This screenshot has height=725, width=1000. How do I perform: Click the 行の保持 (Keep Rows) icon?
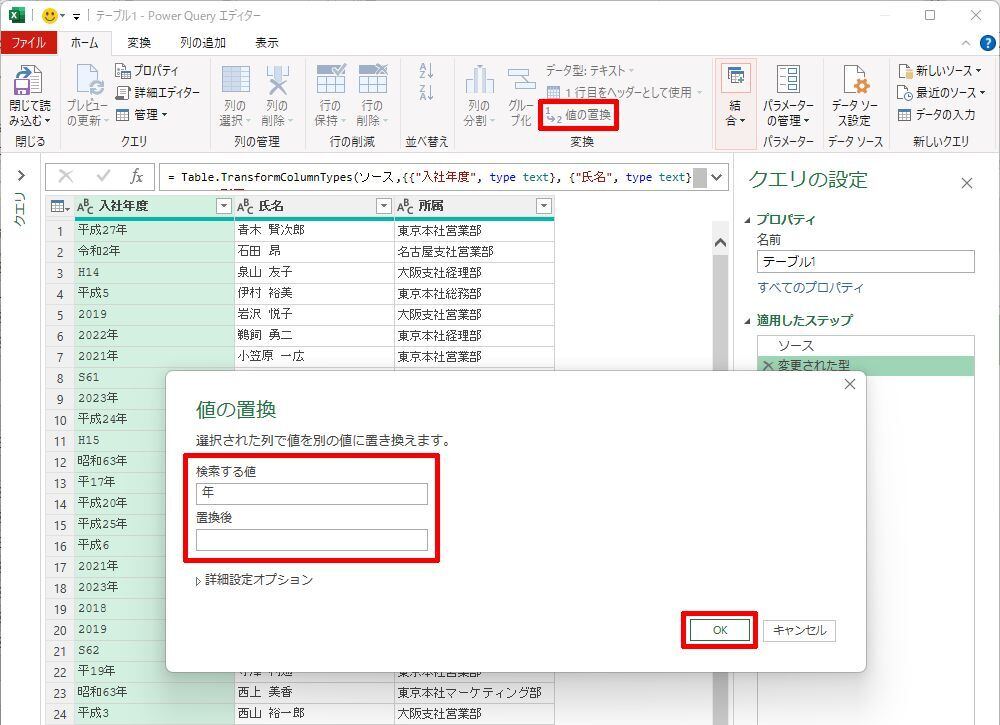point(330,82)
